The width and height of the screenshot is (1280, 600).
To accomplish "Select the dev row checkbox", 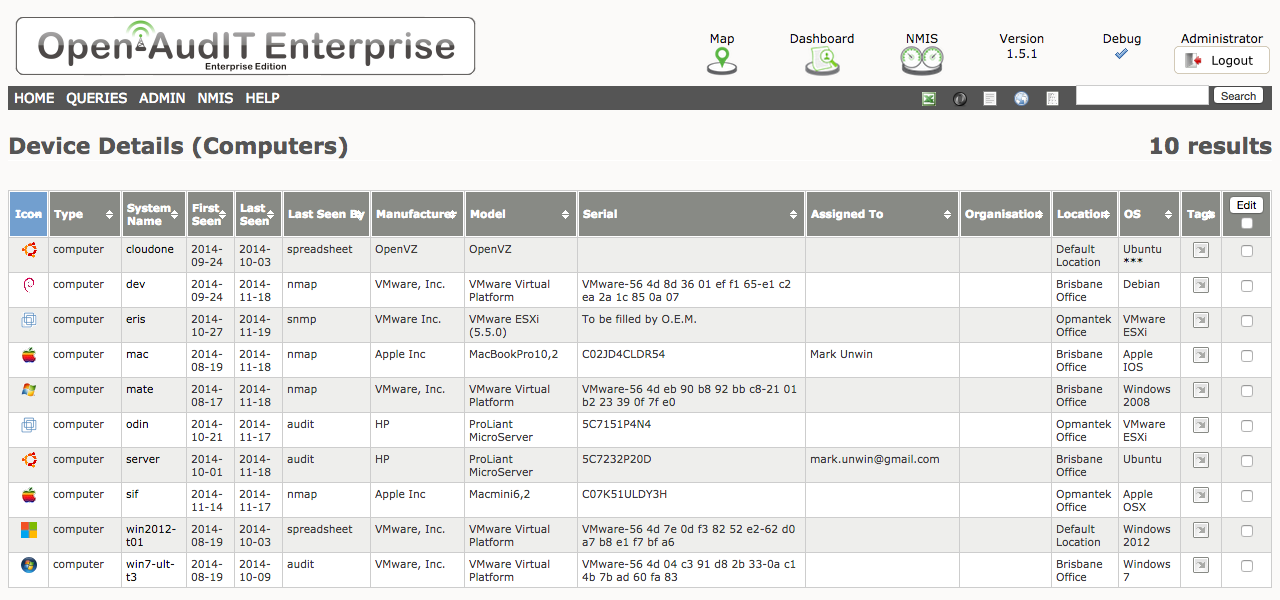I will (1246, 286).
